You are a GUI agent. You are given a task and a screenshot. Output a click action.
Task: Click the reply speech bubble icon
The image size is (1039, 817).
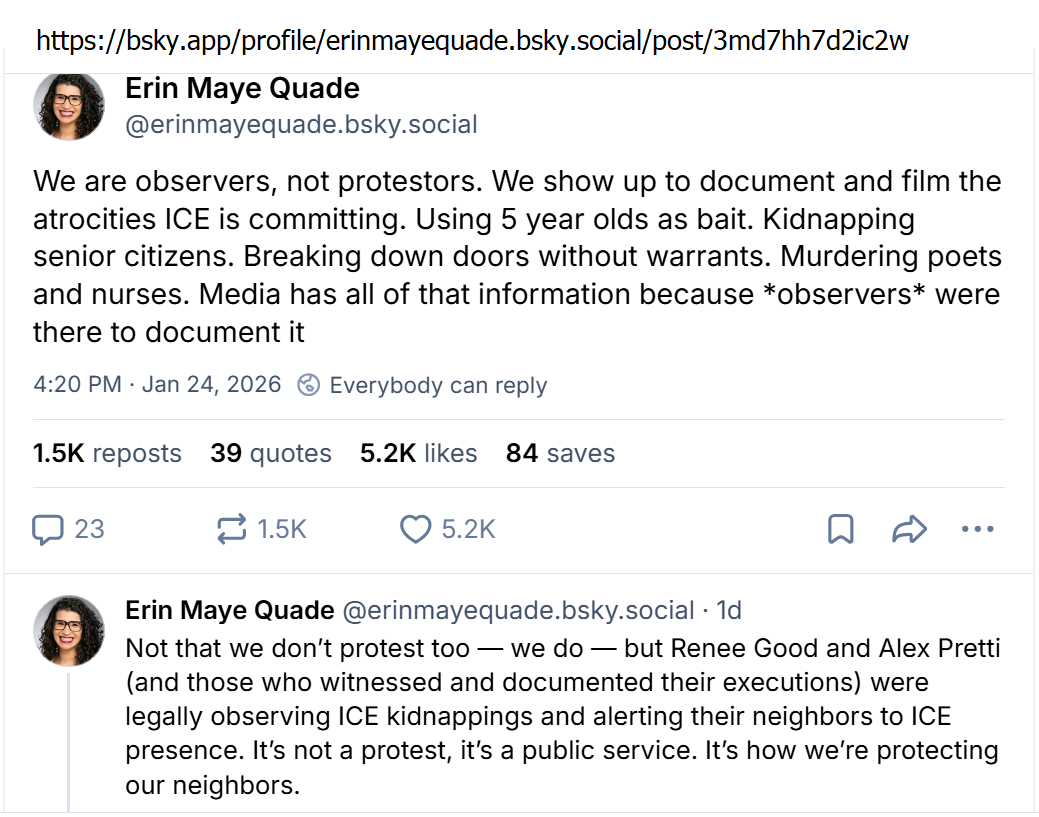pos(48,529)
